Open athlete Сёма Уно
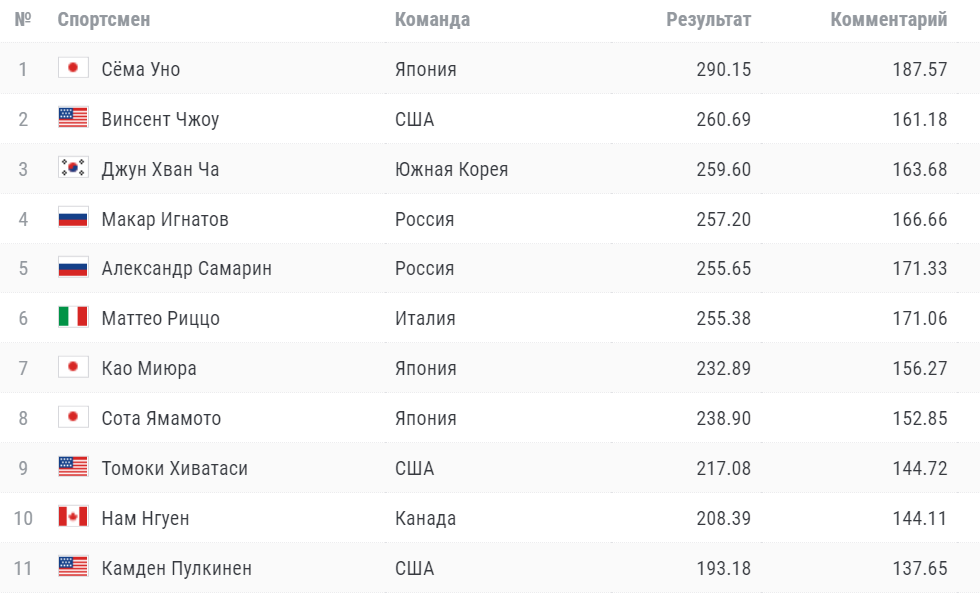980x598 pixels. pyautogui.click(x=141, y=69)
